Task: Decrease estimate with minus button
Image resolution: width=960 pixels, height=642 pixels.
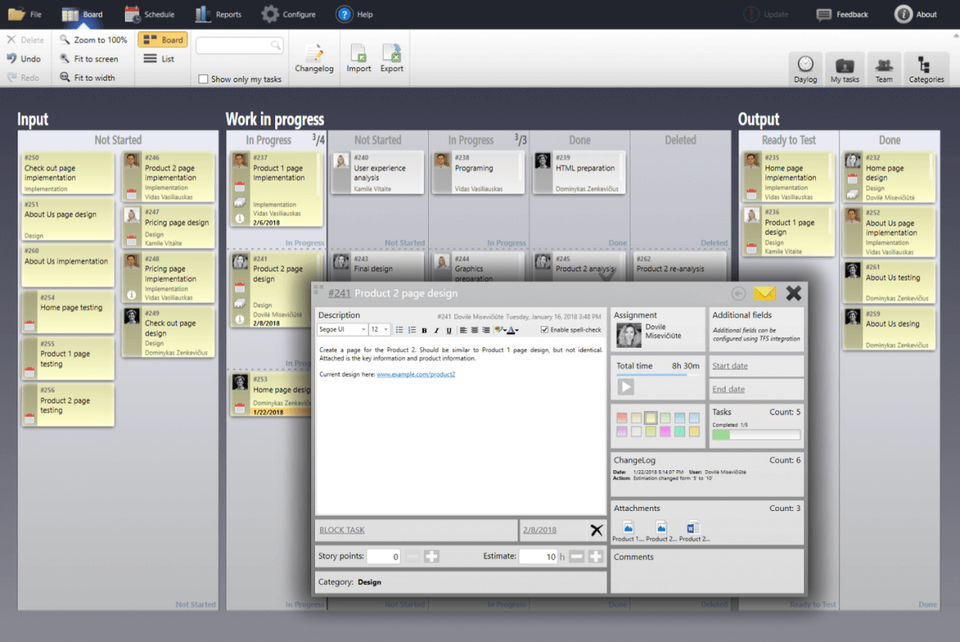Action: click(x=576, y=556)
